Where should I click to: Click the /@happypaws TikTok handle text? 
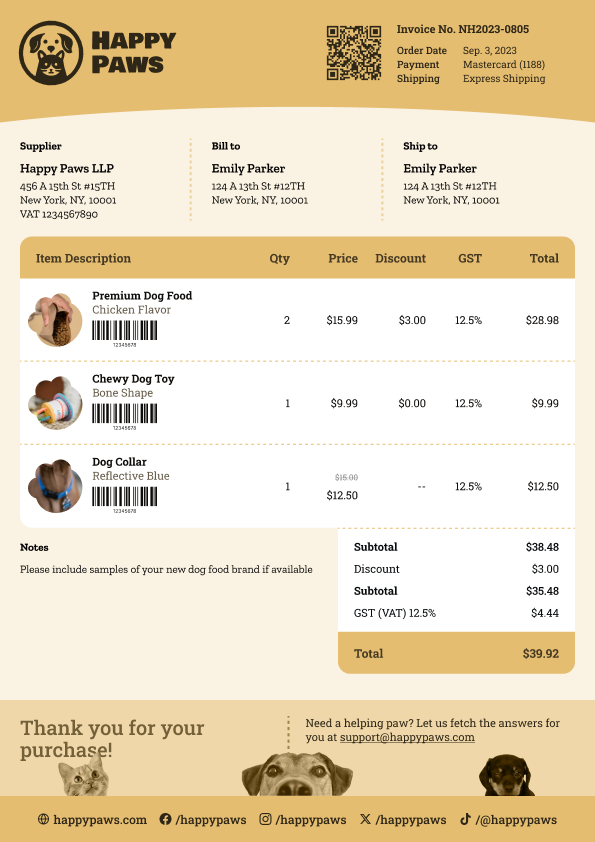pos(516,820)
